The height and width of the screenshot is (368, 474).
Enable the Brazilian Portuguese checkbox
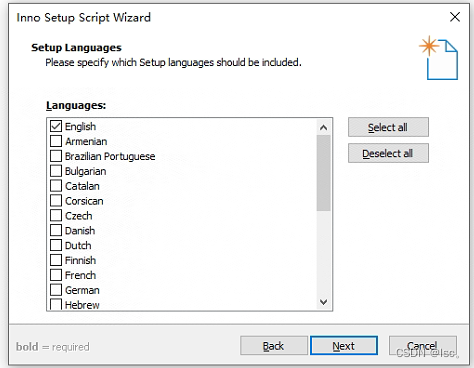[x=56, y=156]
